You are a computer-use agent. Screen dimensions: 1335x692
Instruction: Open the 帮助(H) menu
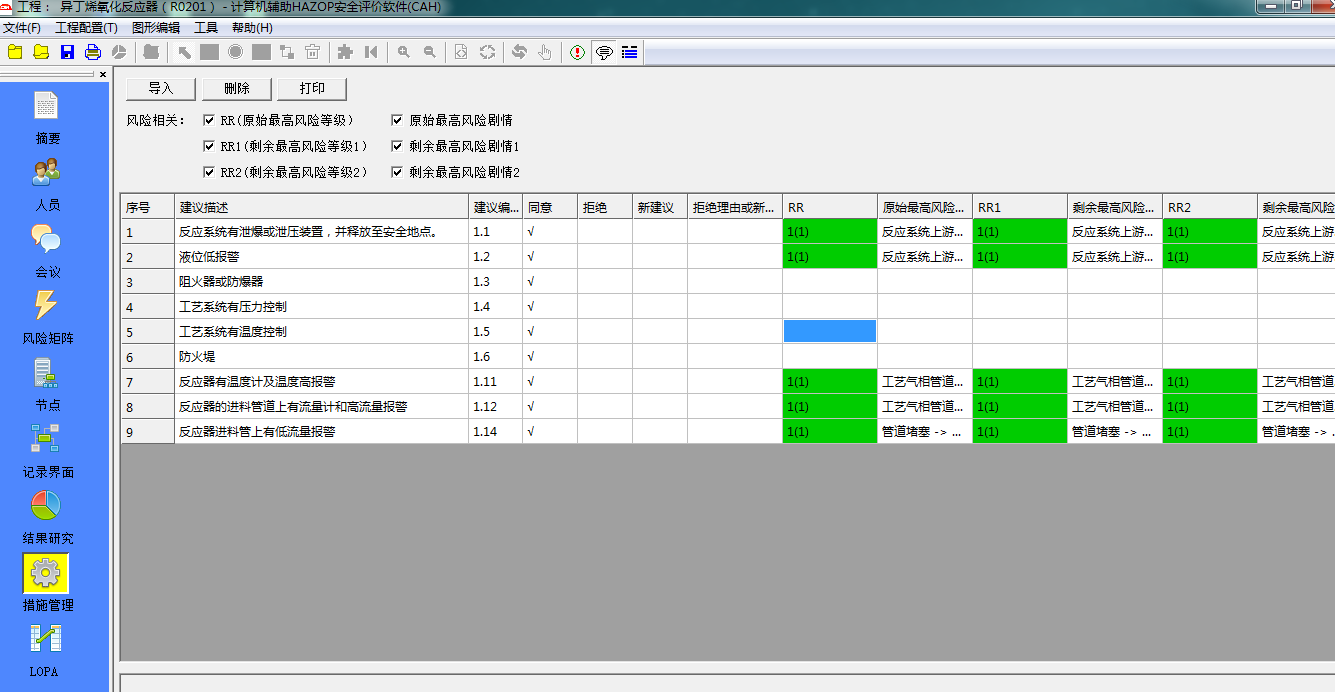252,28
